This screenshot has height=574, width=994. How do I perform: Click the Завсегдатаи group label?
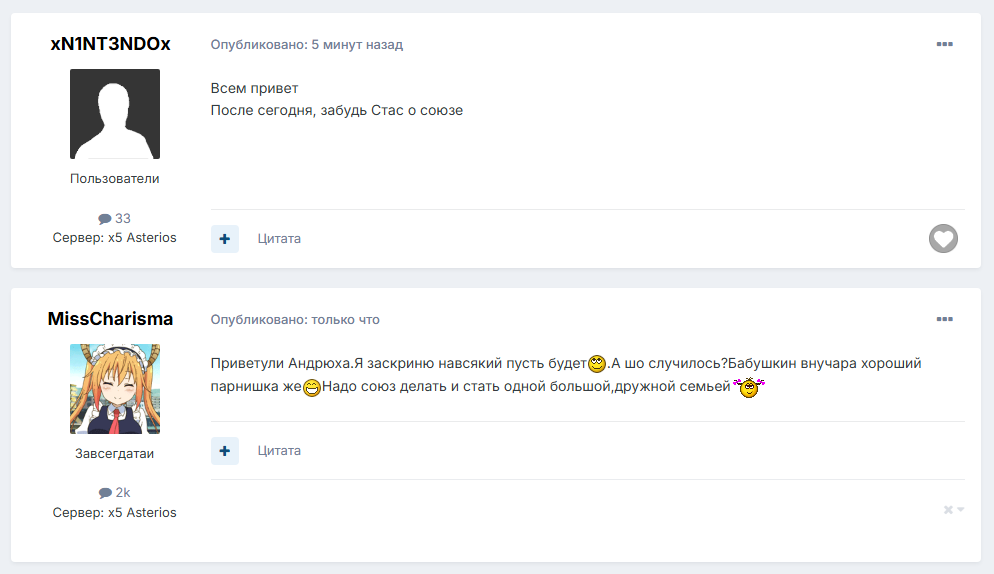point(115,453)
